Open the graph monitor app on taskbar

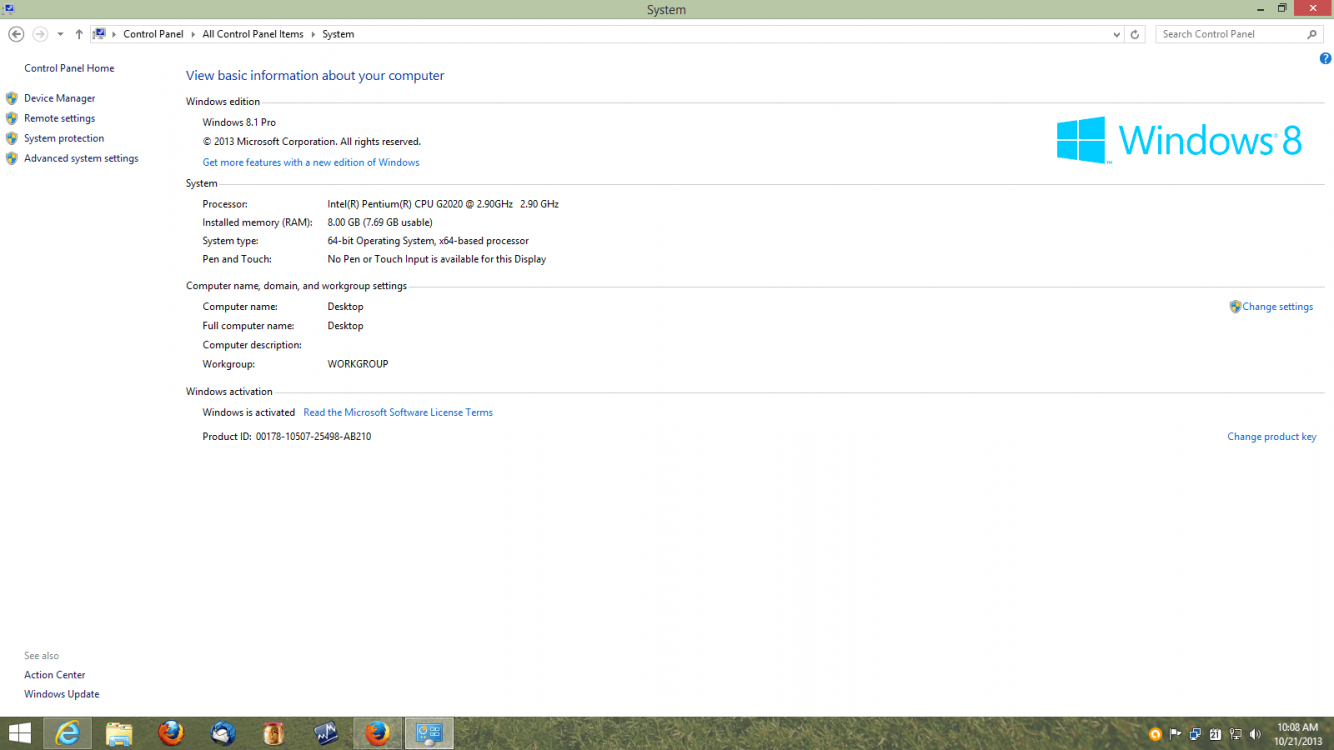[326, 733]
